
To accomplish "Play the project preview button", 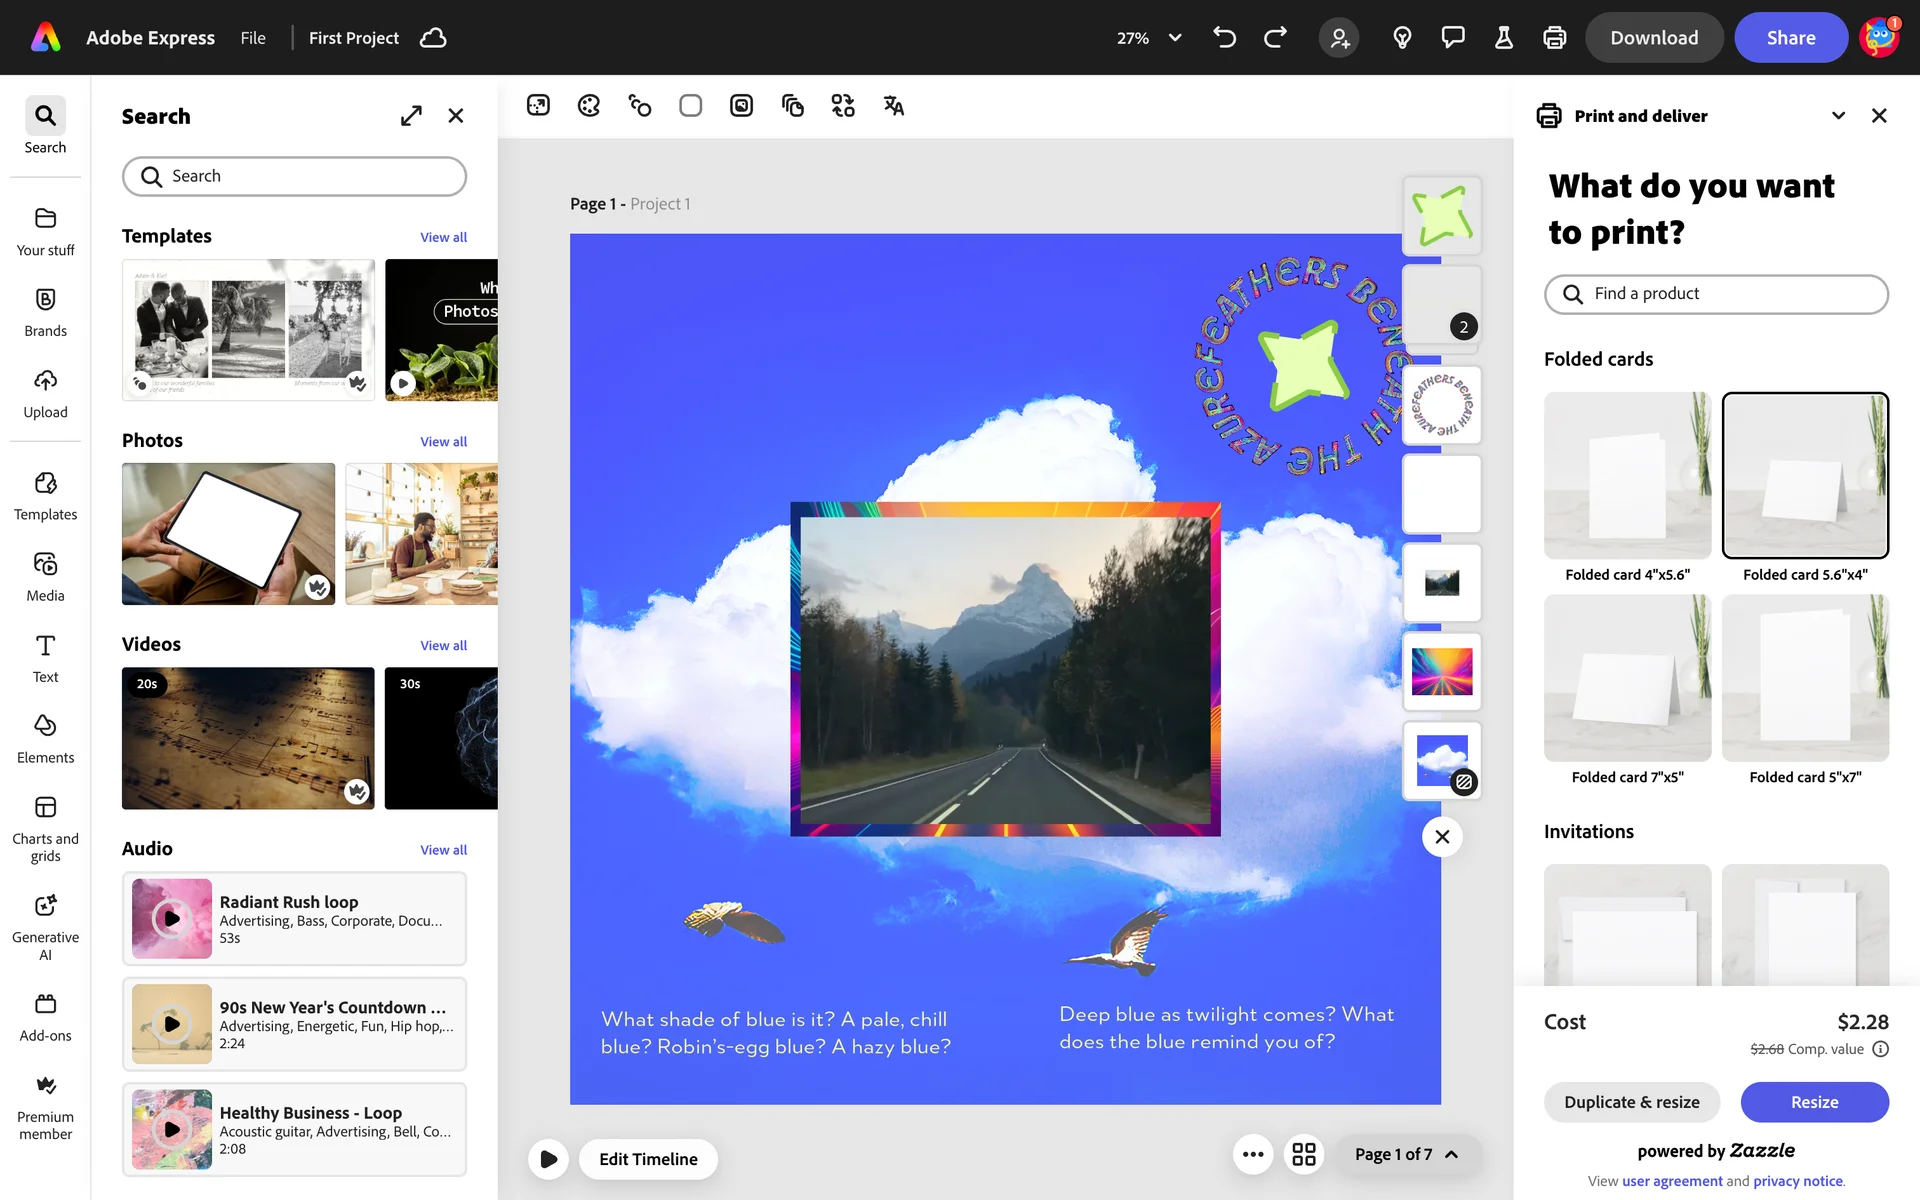I will tap(548, 1159).
